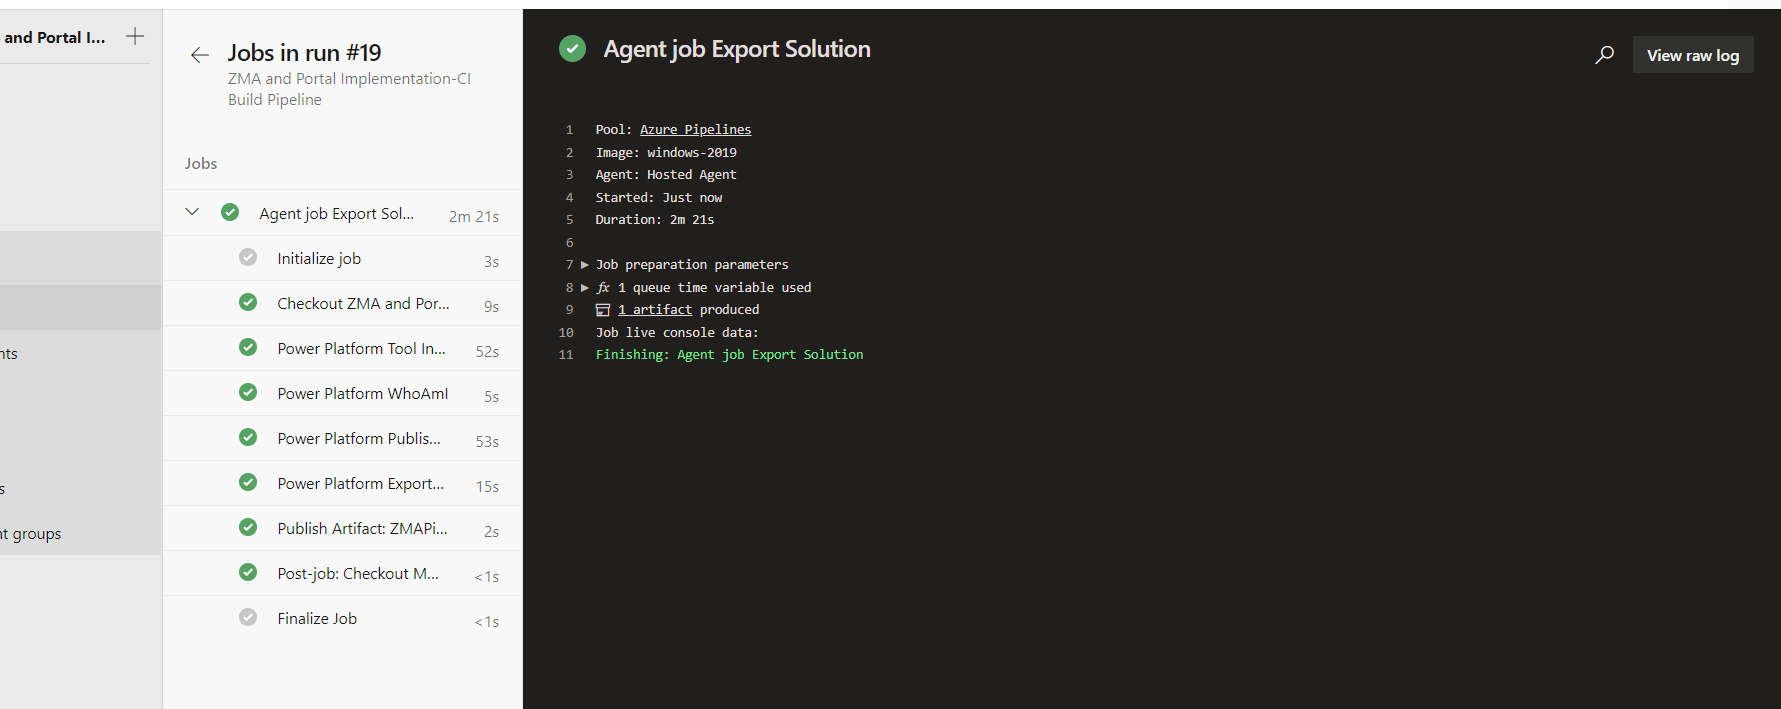Click the grey status icon for Initialize job
The image size is (1781, 709).
click(x=248, y=258)
